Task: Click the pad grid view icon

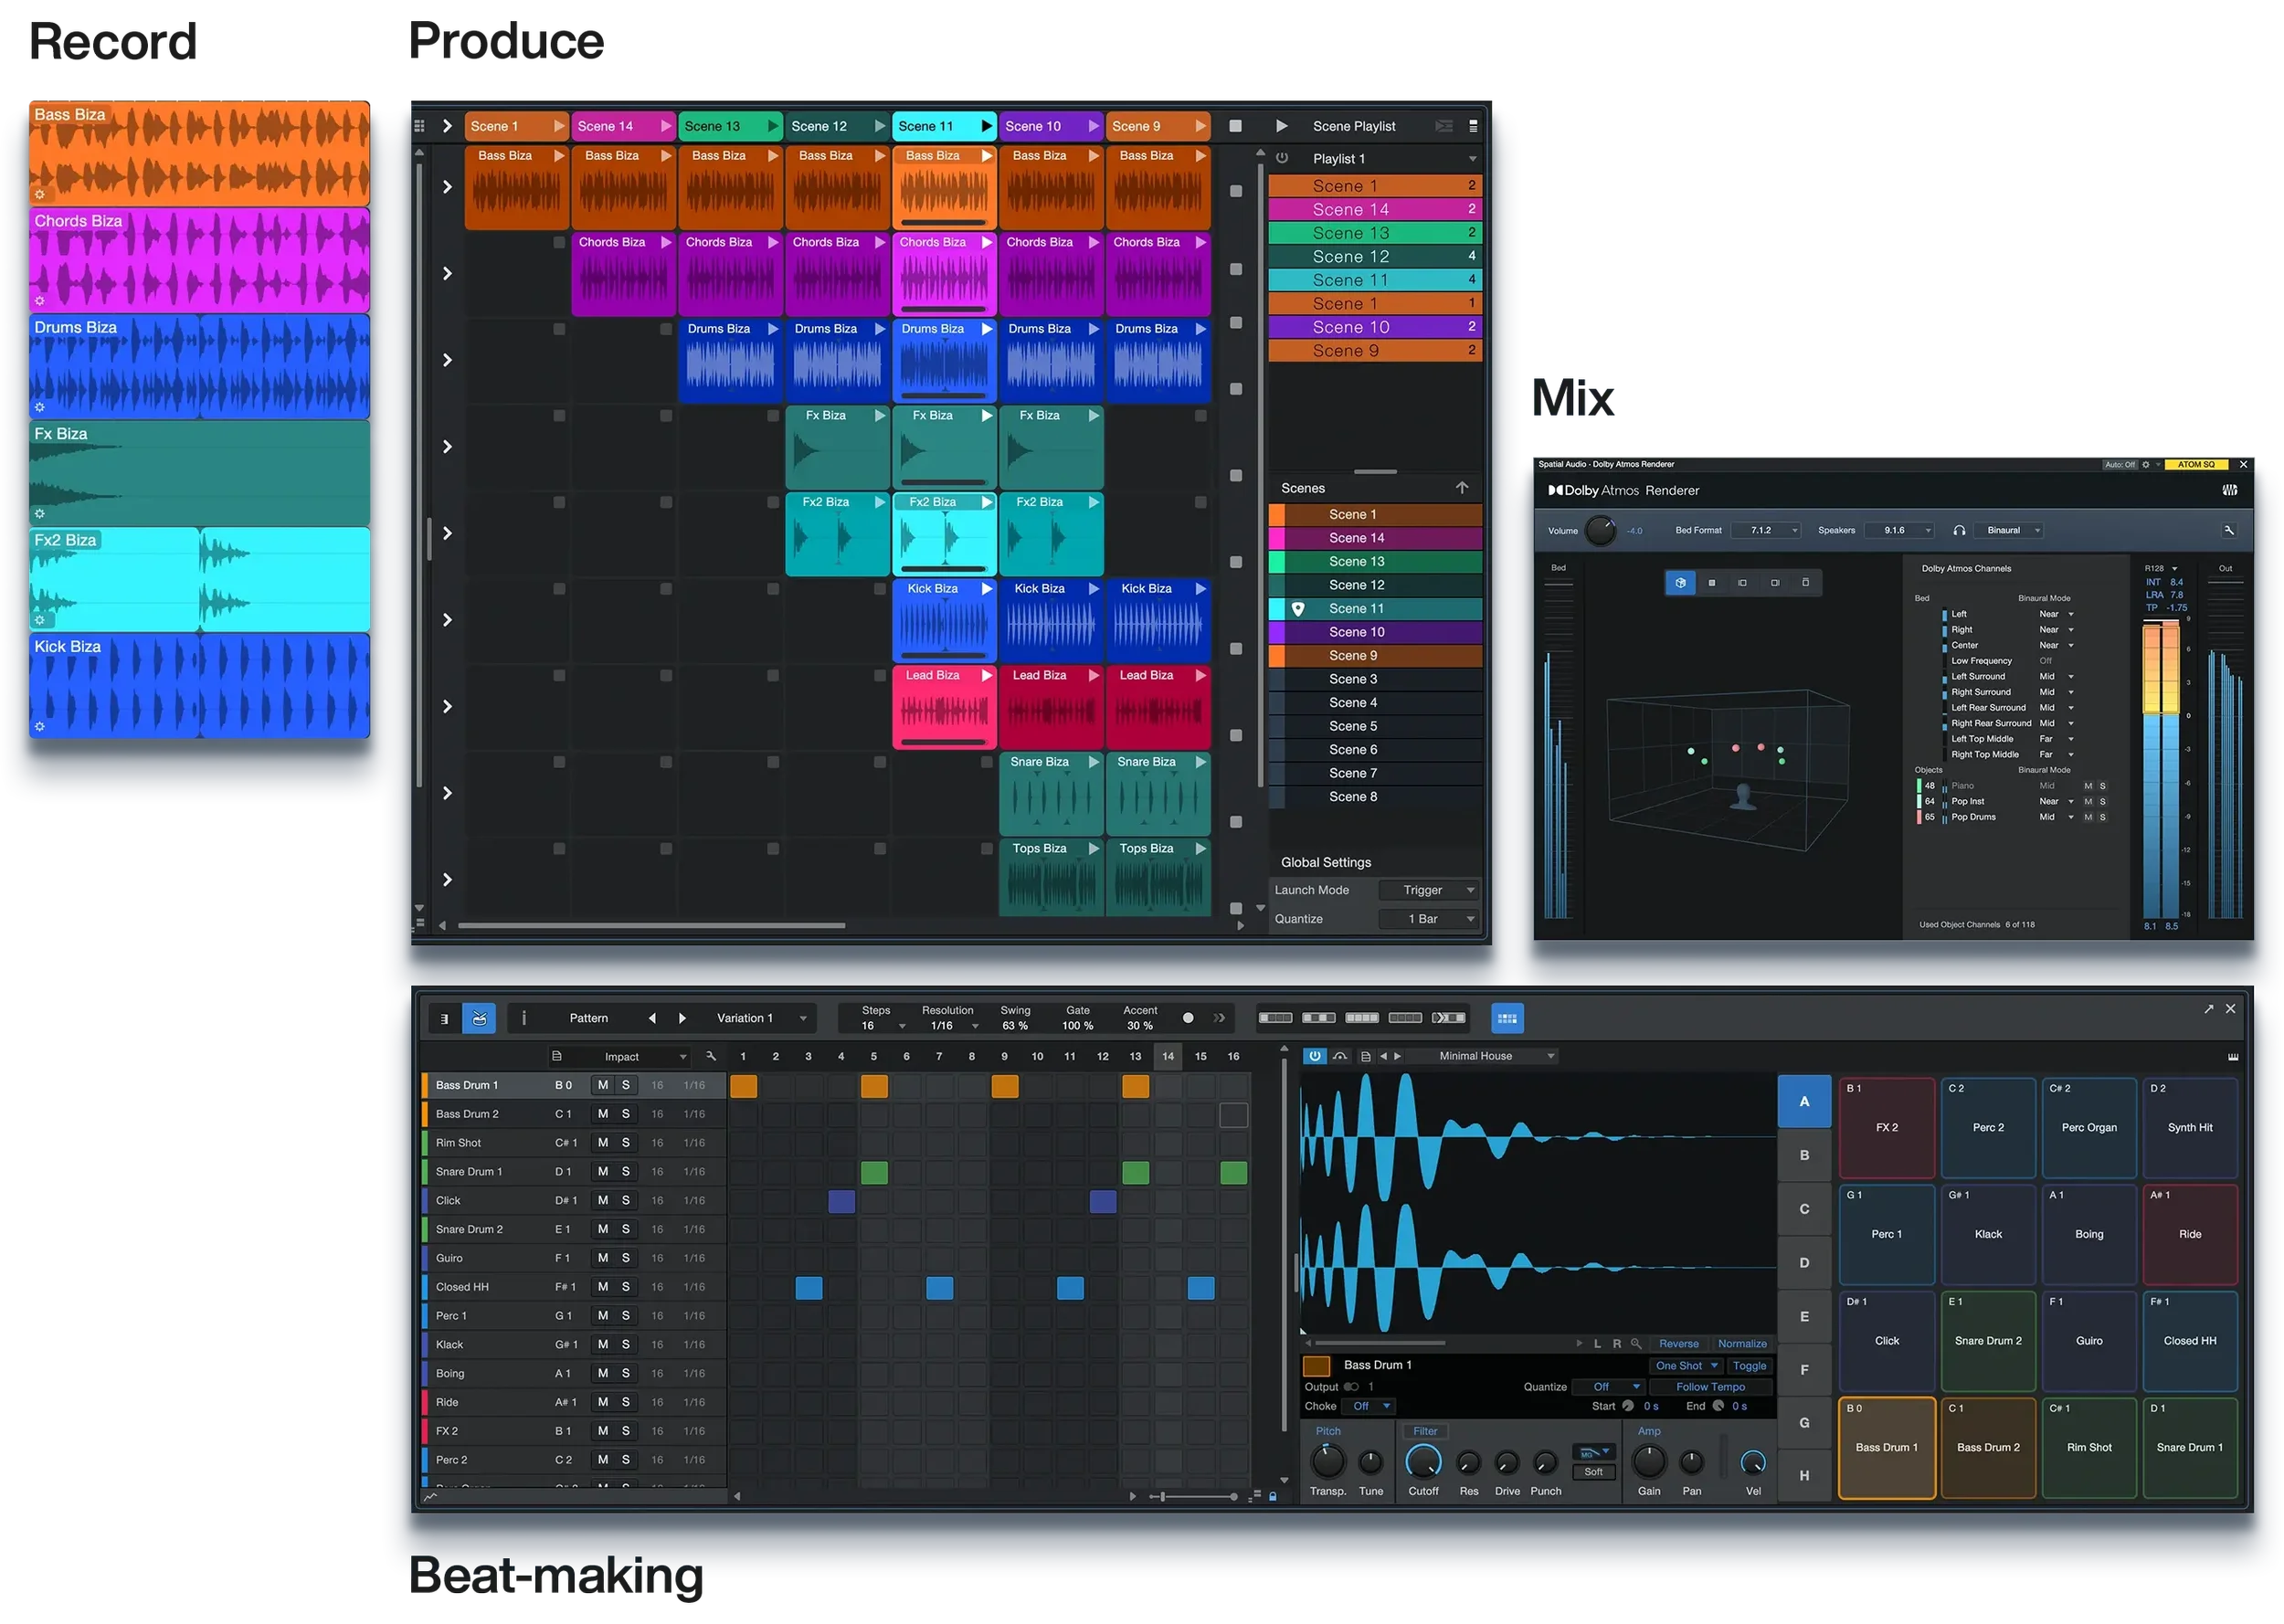Action: pyautogui.click(x=1507, y=1018)
